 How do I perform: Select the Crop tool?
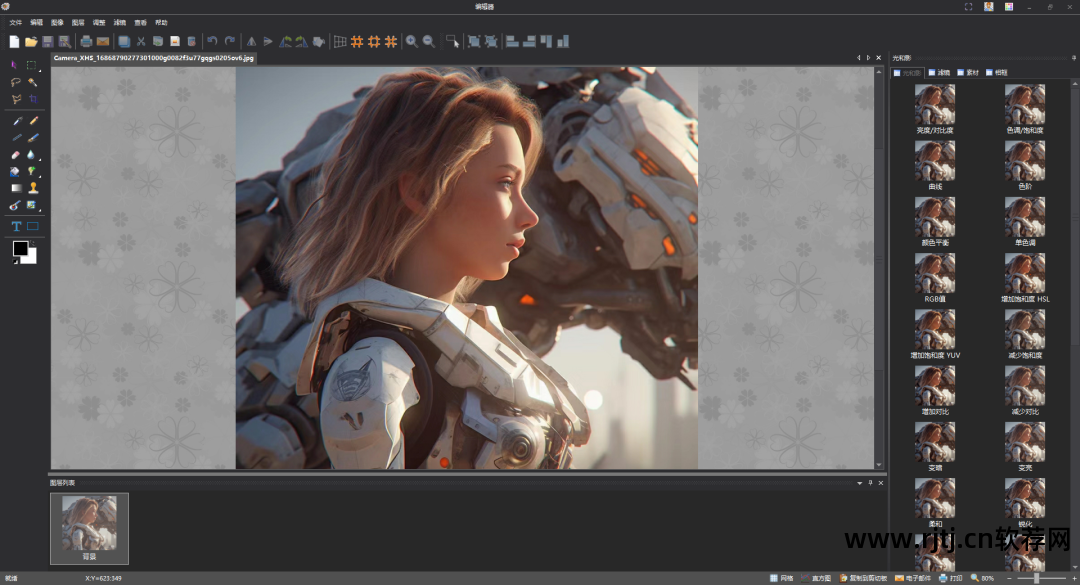pos(32,100)
